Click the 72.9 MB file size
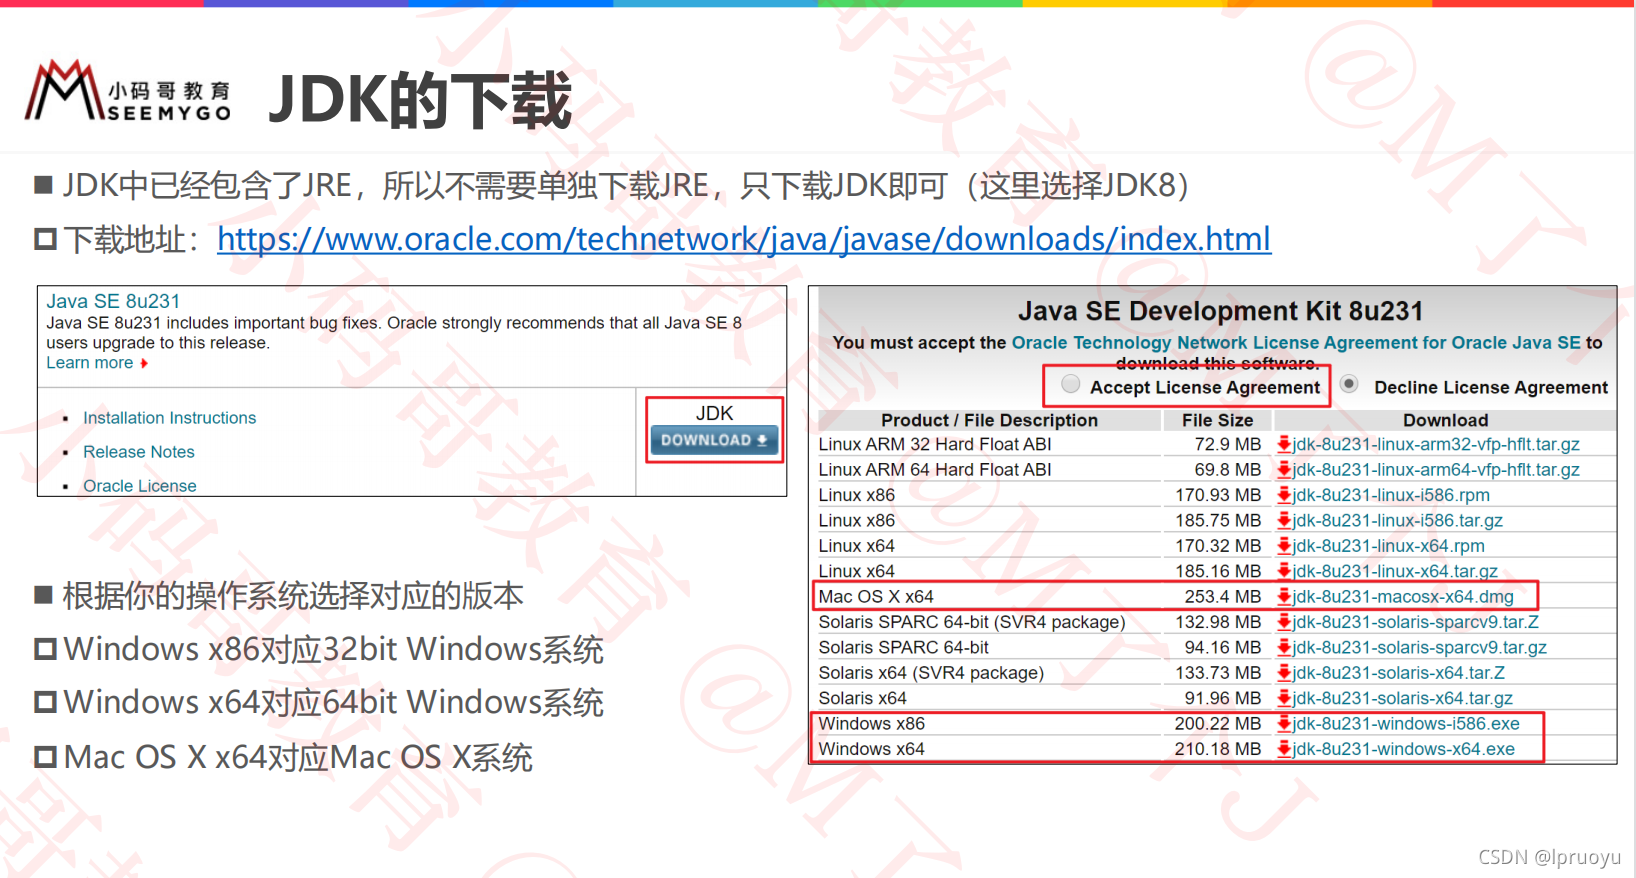1636x878 pixels. tap(1227, 444)
